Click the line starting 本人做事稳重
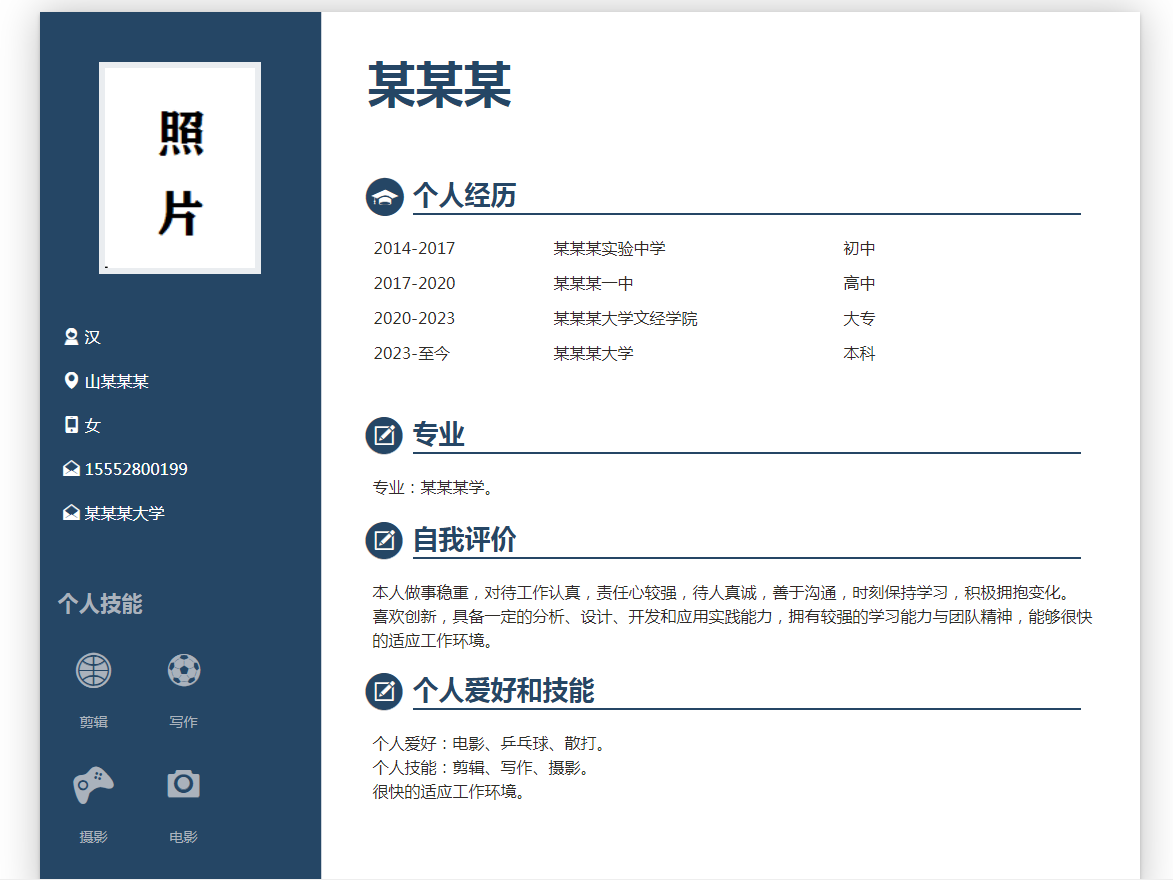 (724, 593)
